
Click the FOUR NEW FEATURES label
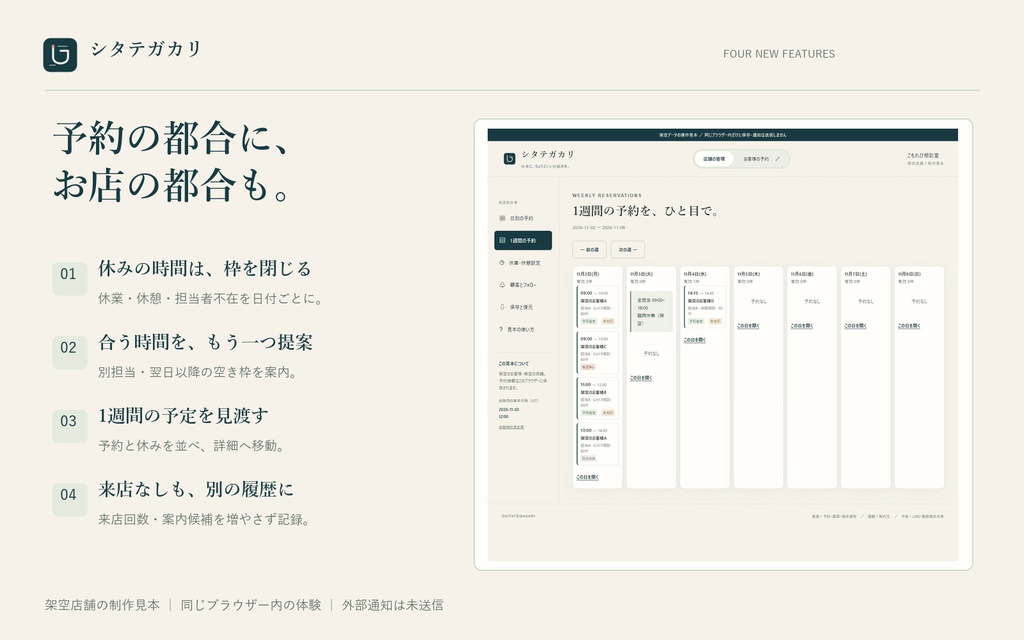pos(779,54)
